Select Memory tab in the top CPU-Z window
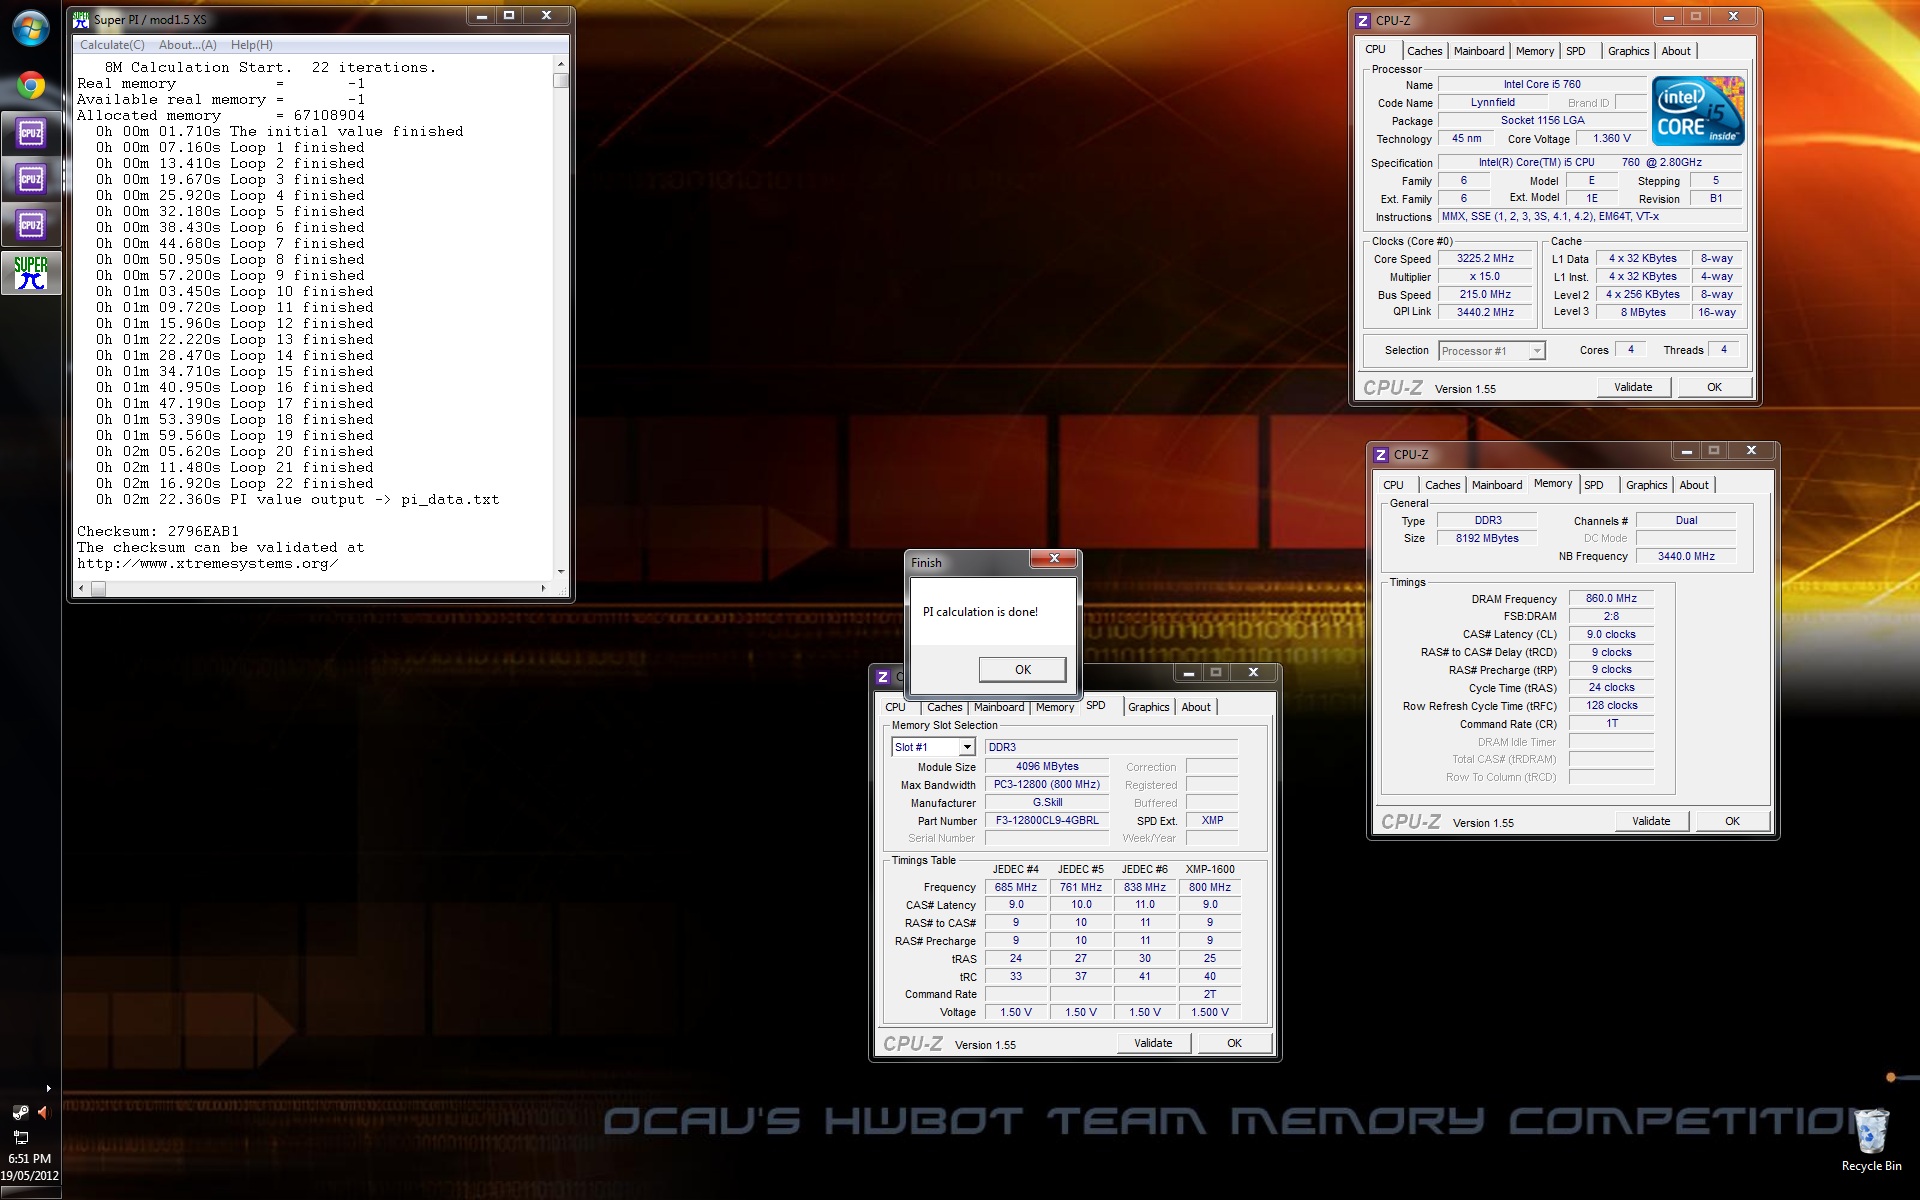This screenshot has width=1920, height=1200. pyautogui.click(x=1534, y=51)
